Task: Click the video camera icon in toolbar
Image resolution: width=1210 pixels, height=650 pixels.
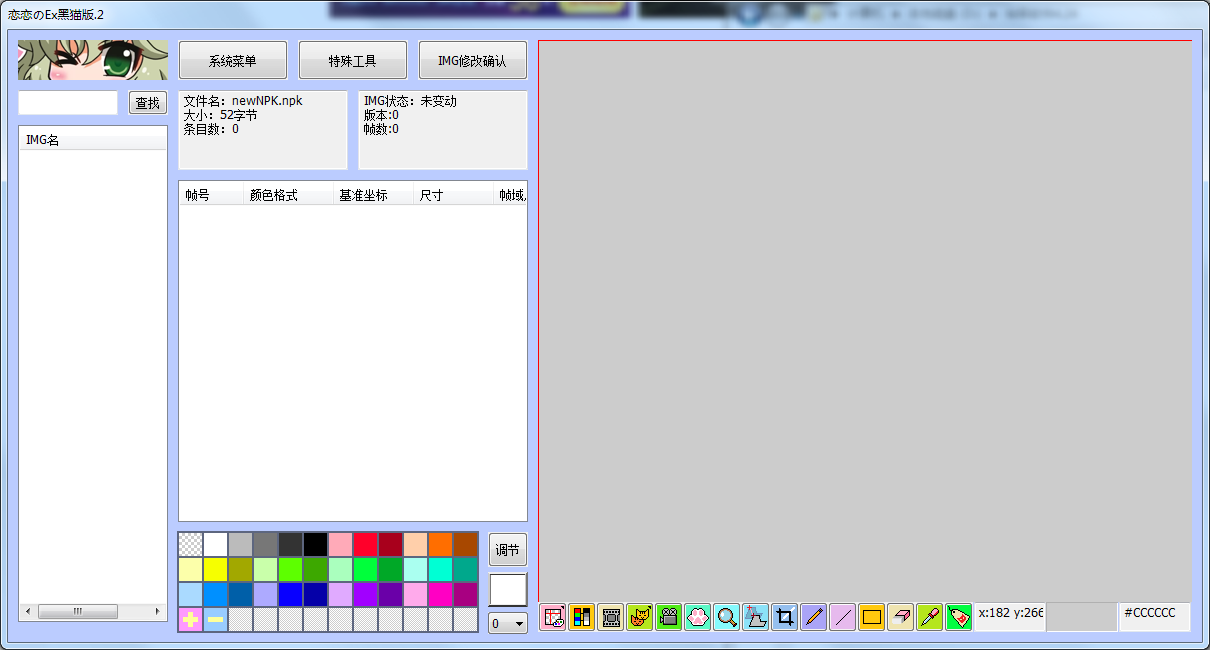Action: (669, 617)
